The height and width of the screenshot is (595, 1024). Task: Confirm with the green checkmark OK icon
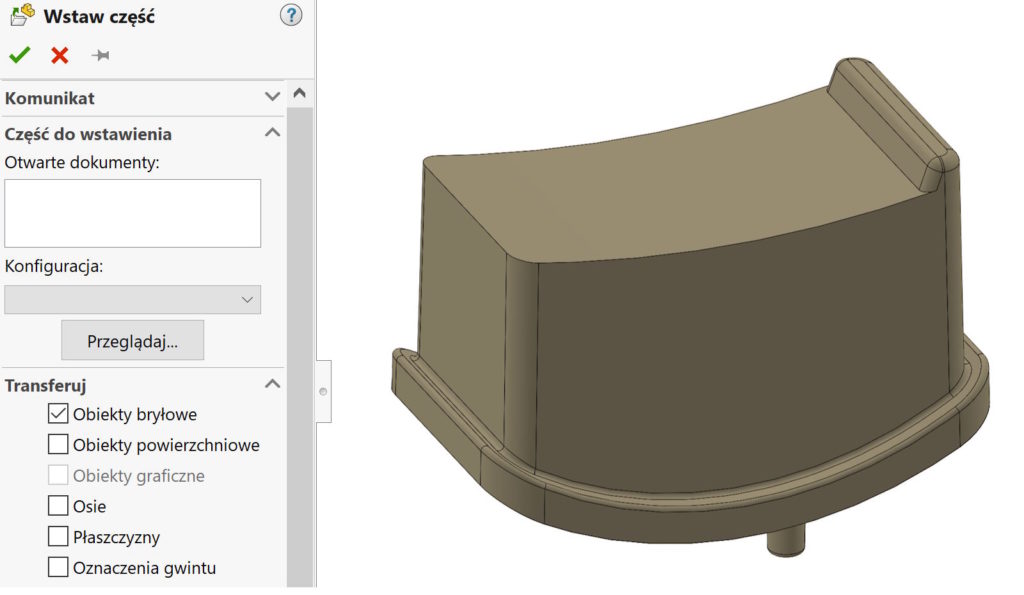19,55
